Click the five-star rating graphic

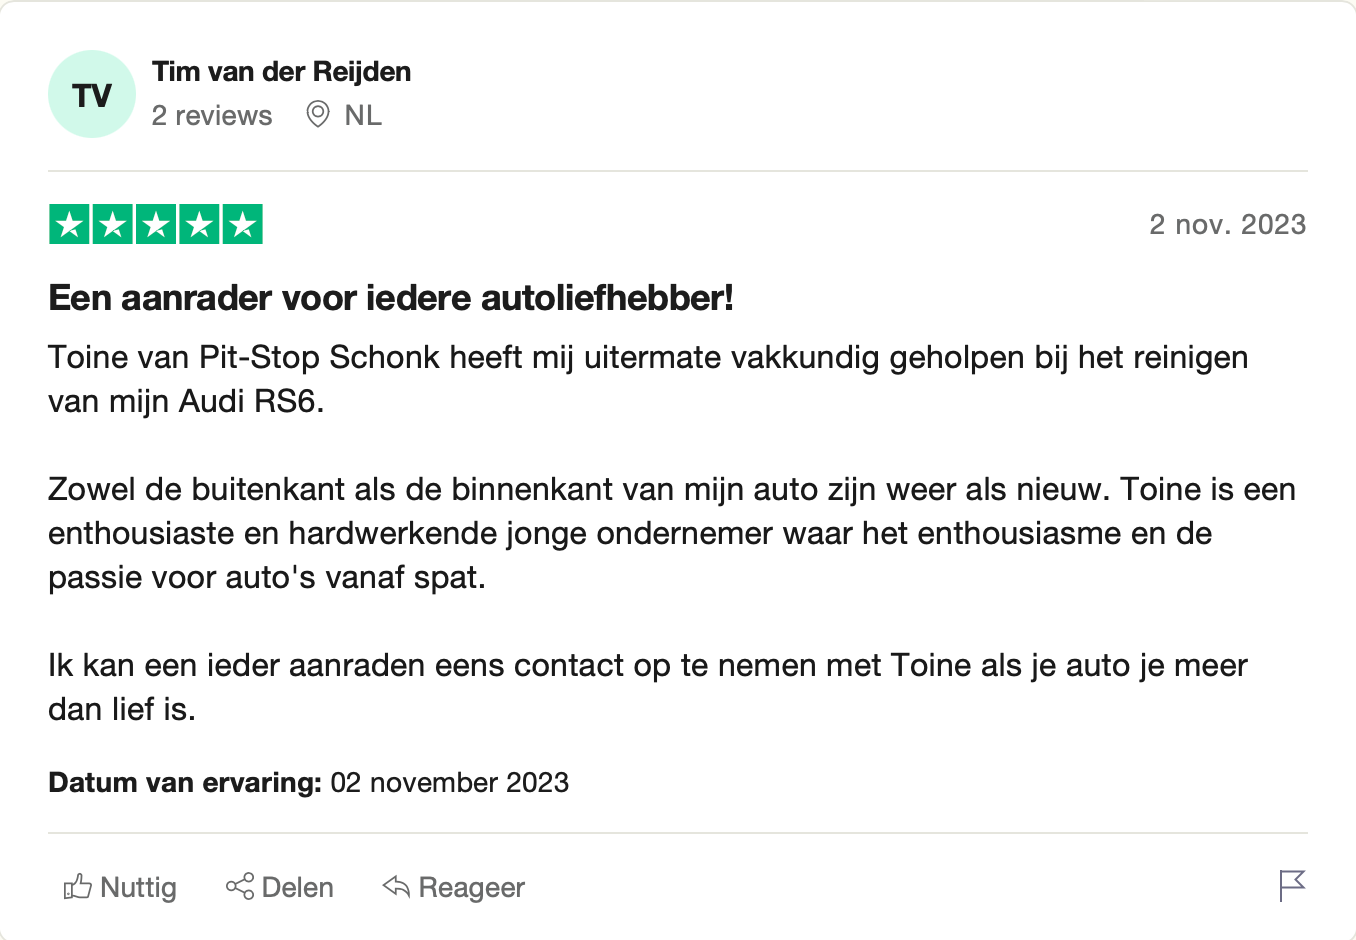tap(156, 224)
